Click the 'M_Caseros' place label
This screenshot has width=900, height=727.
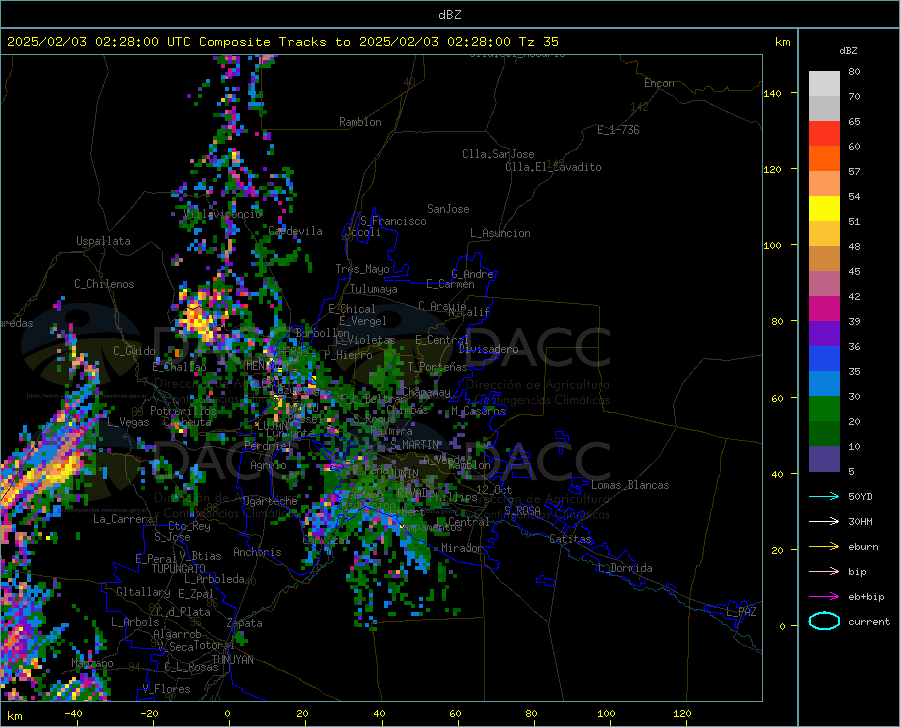[x=478, y=411]
